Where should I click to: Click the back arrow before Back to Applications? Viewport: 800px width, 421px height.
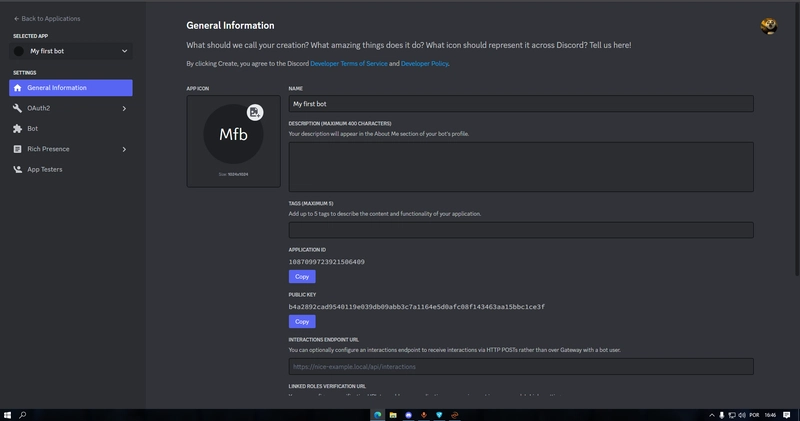16,18
